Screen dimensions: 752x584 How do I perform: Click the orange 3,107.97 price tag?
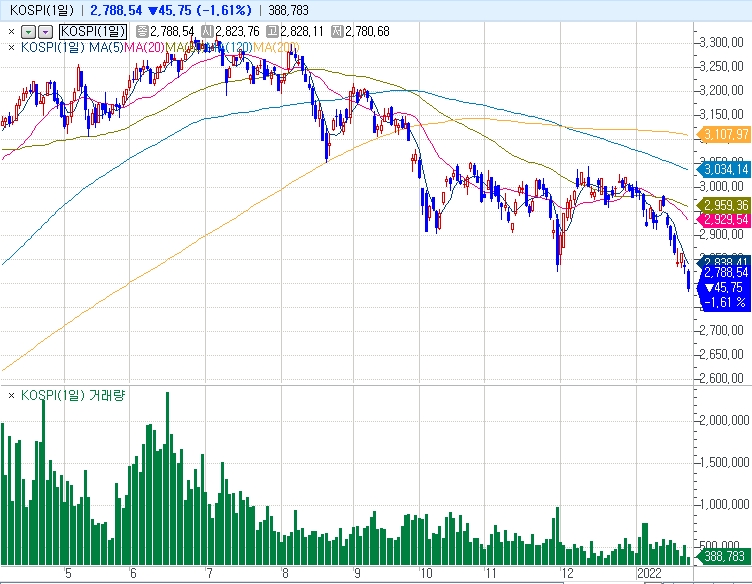[724, 134]
